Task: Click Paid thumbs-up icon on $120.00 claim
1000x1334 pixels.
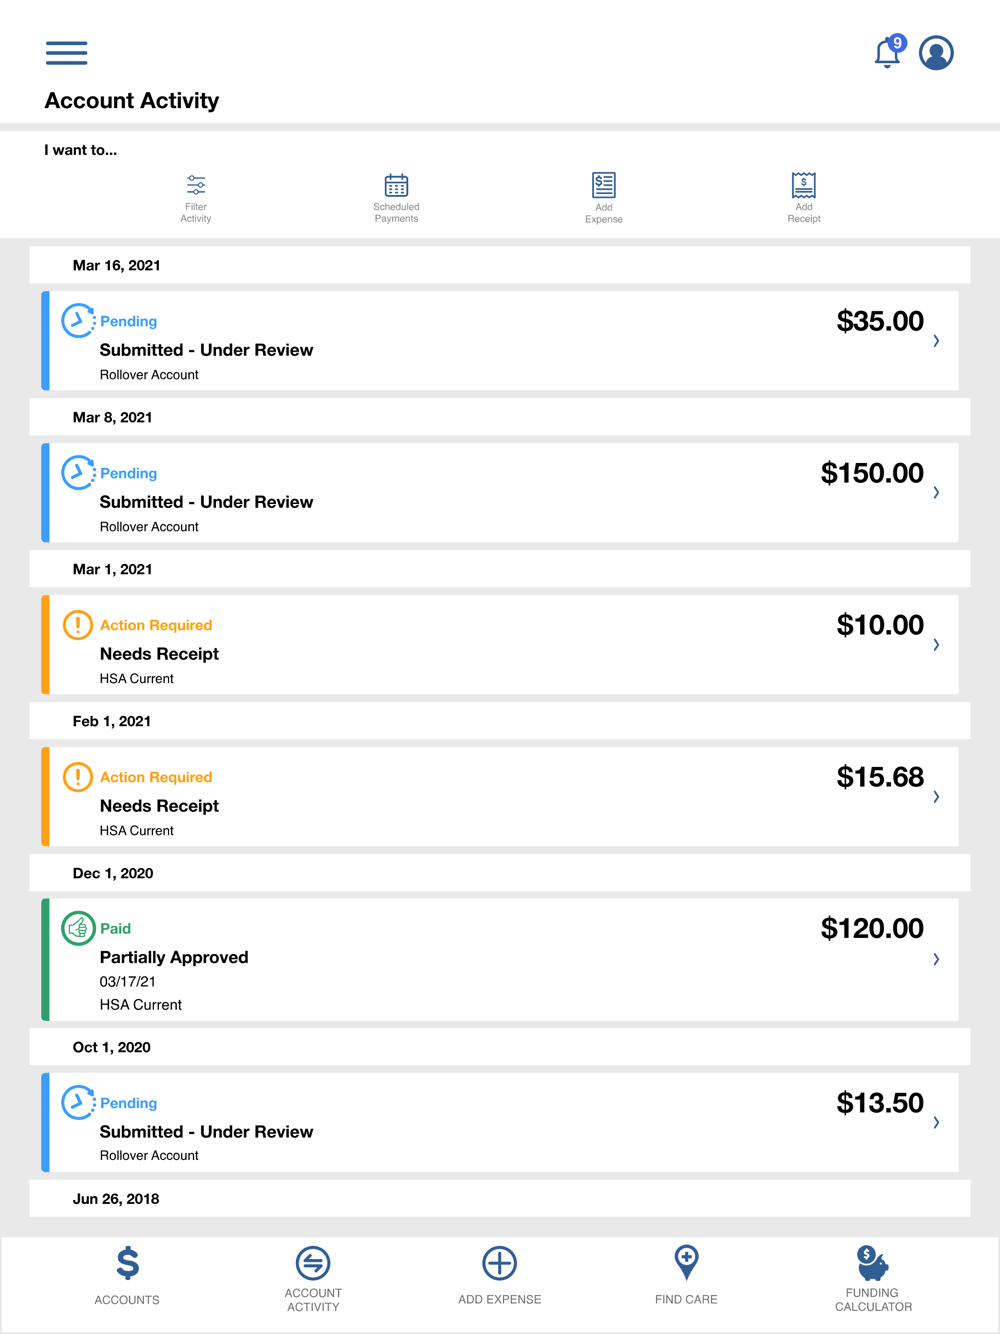Action: [77, 928]
